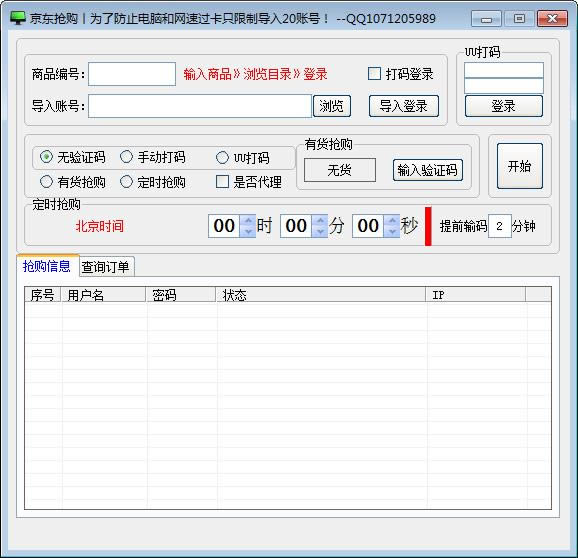The width and height of the screenshot is (578, 558).
Task: Open the 查询订单 tab
Action: click(x=106, y=267)
